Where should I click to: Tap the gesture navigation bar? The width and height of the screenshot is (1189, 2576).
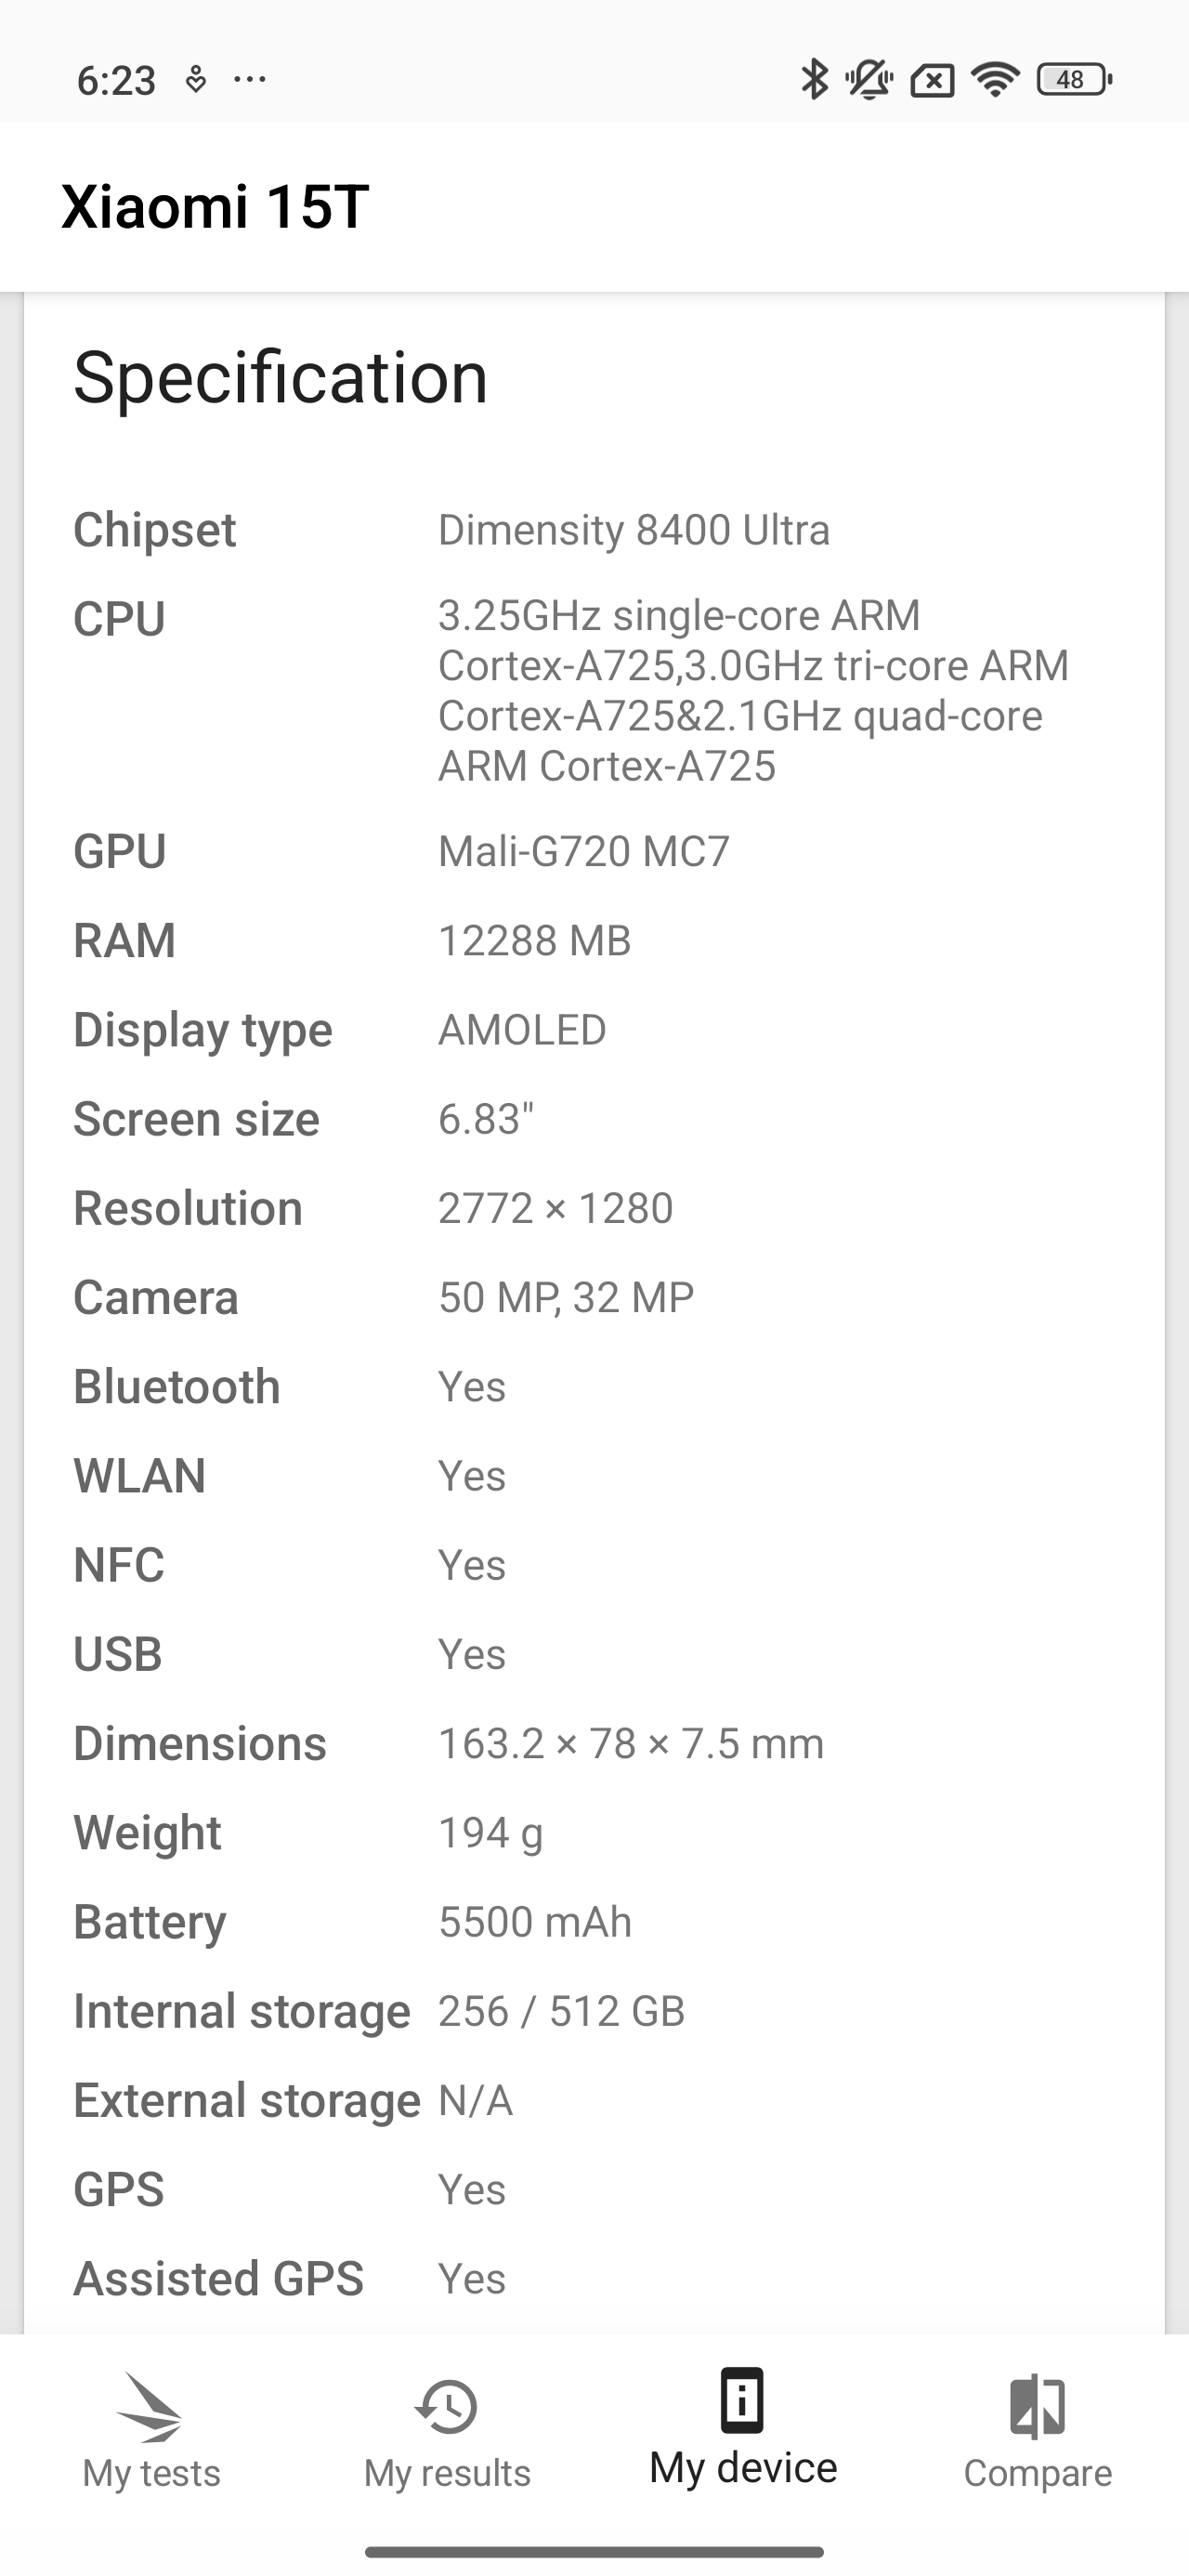click(x=594, y=2553)
